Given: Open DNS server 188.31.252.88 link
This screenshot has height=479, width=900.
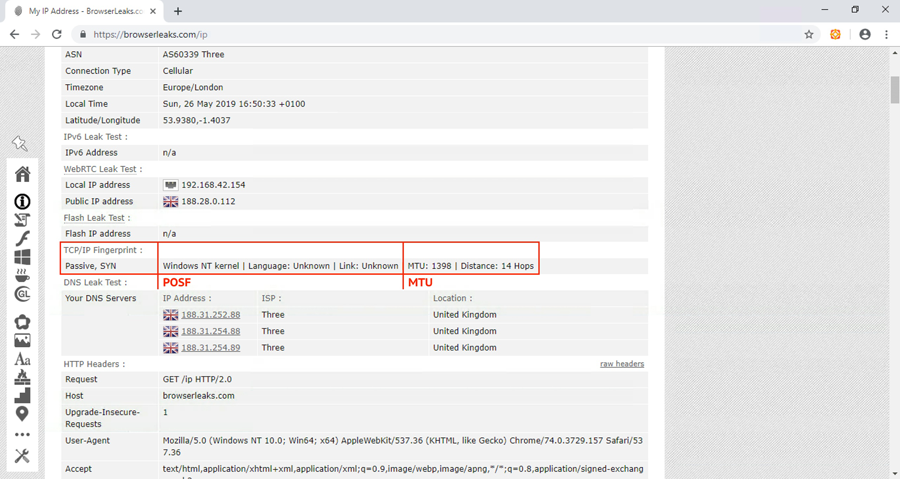Looking at the screenshot, I should (211, 314).
